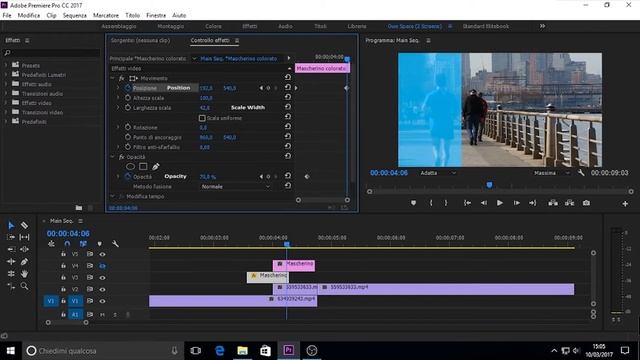Create ellipse mask under Opacità
The image size is (640, 360).
(x=130, y=167)
